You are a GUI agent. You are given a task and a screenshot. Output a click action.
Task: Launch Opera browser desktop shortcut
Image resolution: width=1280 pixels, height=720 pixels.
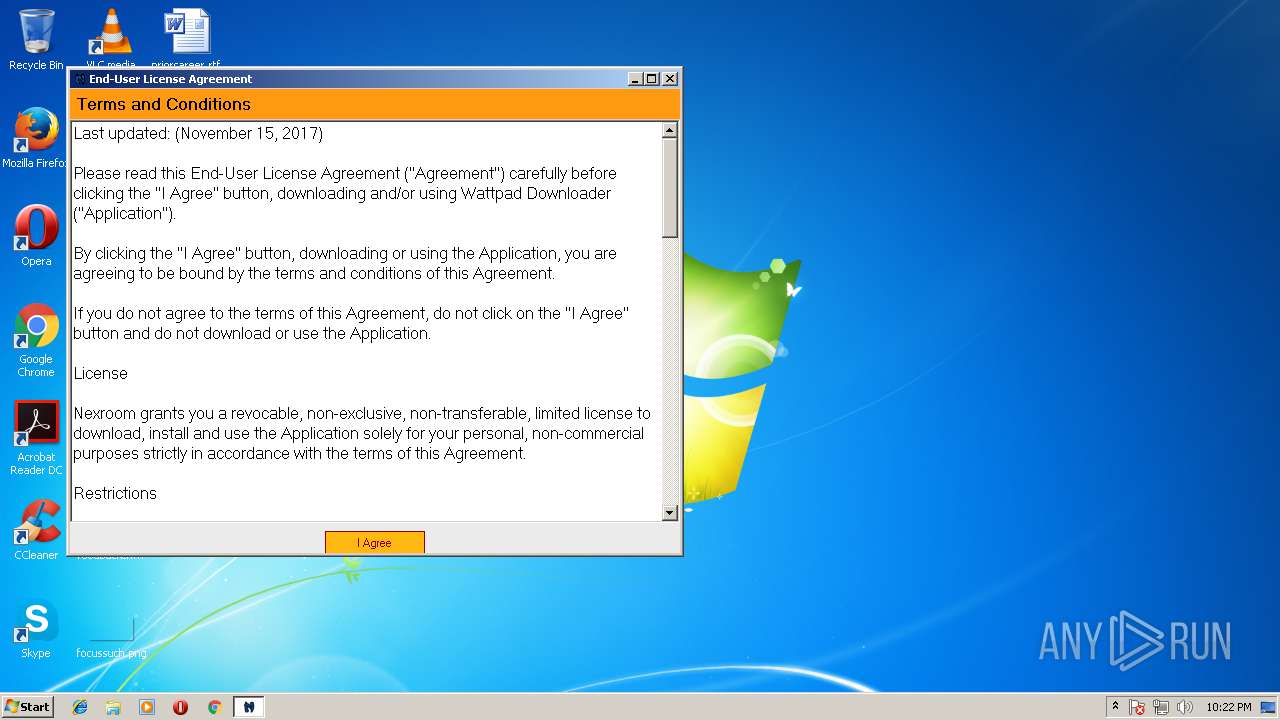pyautogui.click(x=36, y=236)
